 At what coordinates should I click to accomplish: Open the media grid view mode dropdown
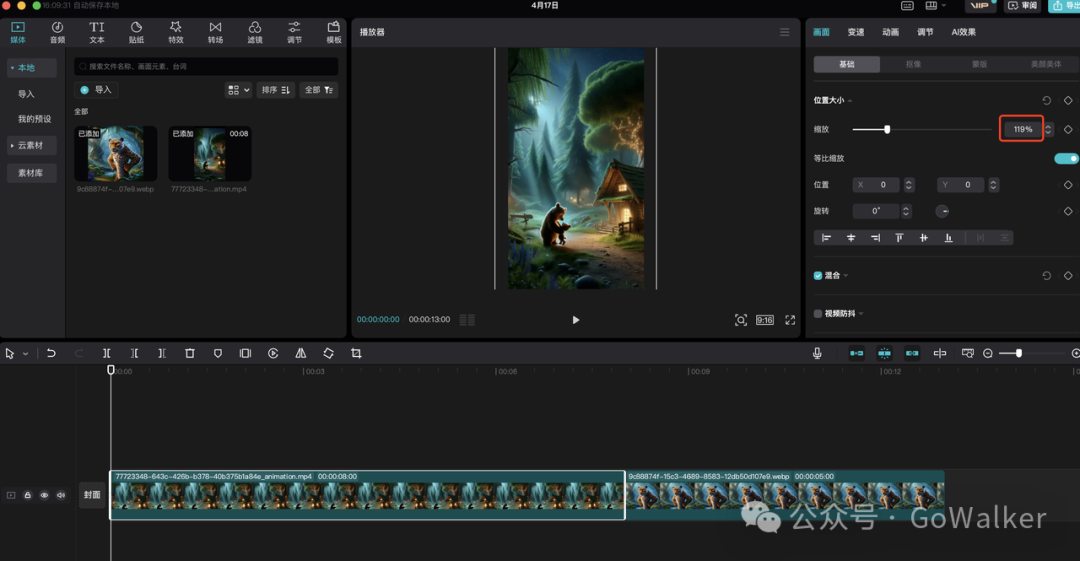[x=238, y=90]
